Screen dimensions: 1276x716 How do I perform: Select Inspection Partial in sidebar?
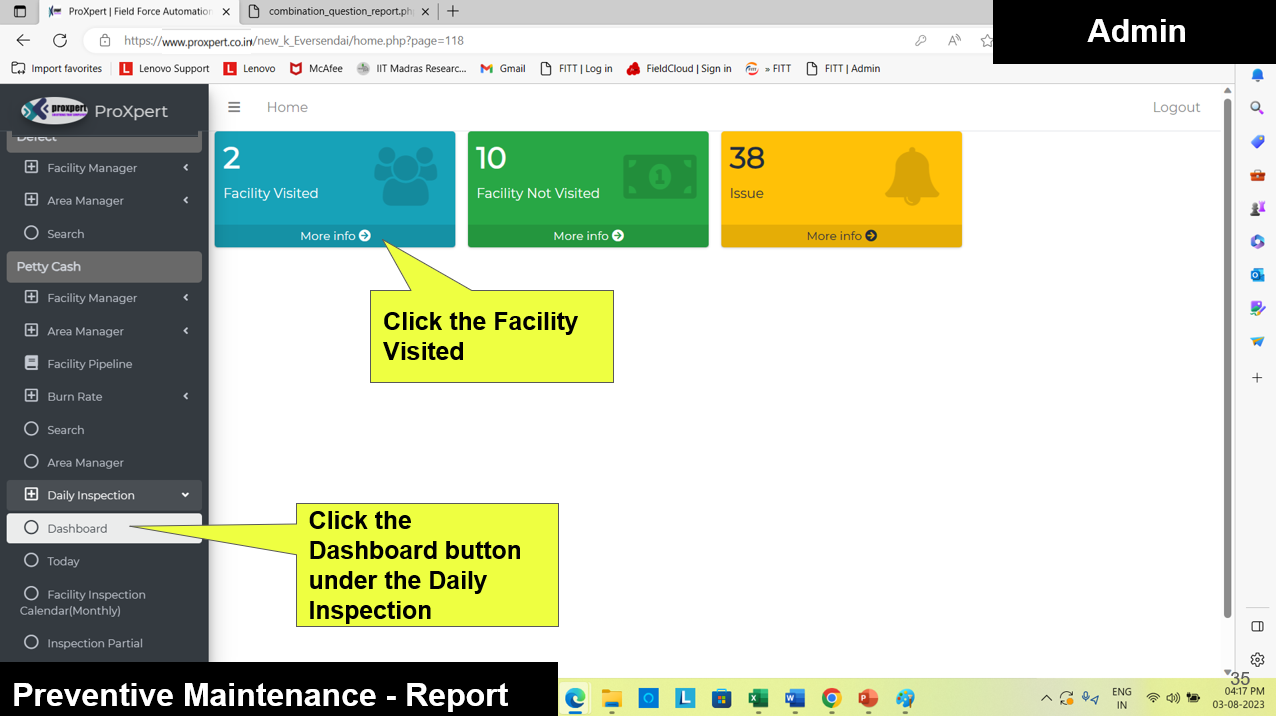click(x=94, y=643)
